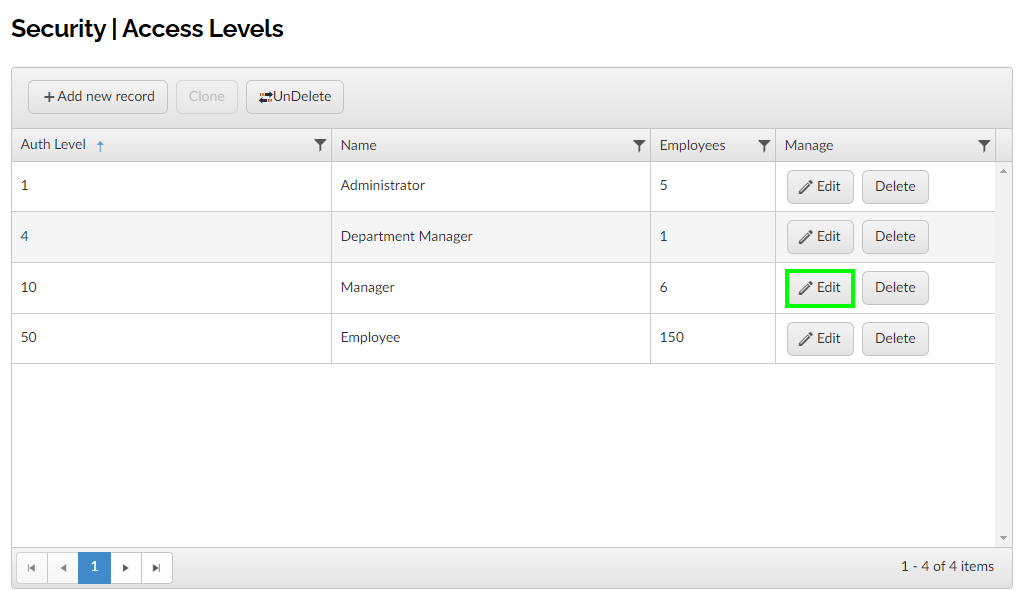1026x605 pixels.
Task: Edit the Manager access level
Action: tap(820, 288)
